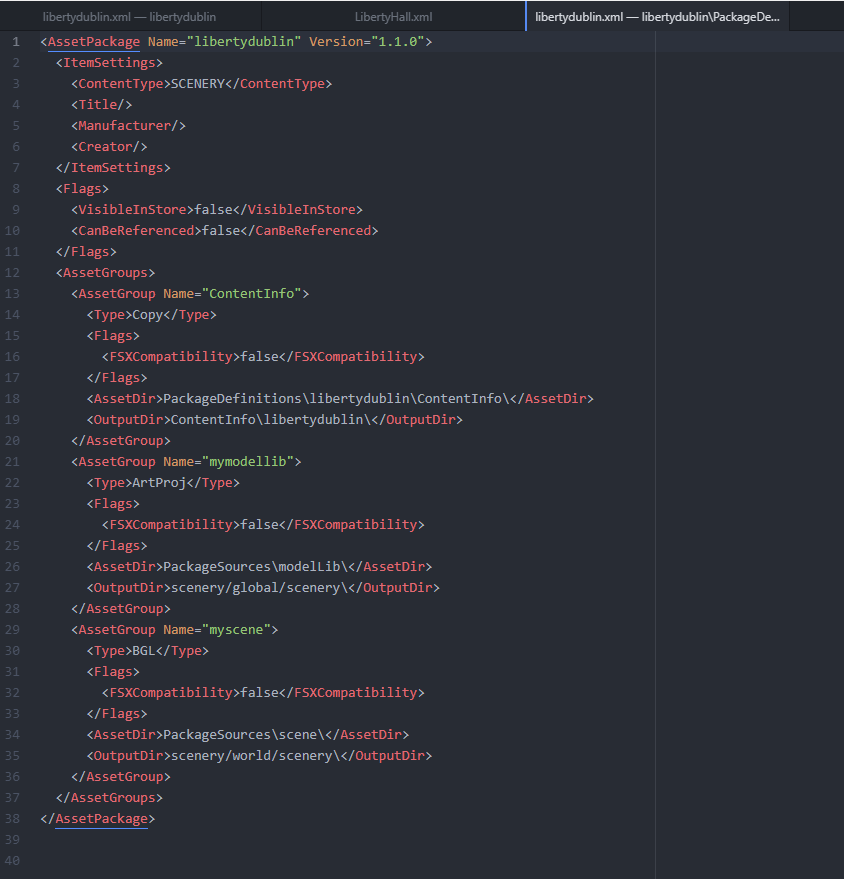The image size is (844, 879).
Task: Select the active libertydublin.xml PackageDefinitions tab
Action: pyautogui.click(x=656, y=17)
